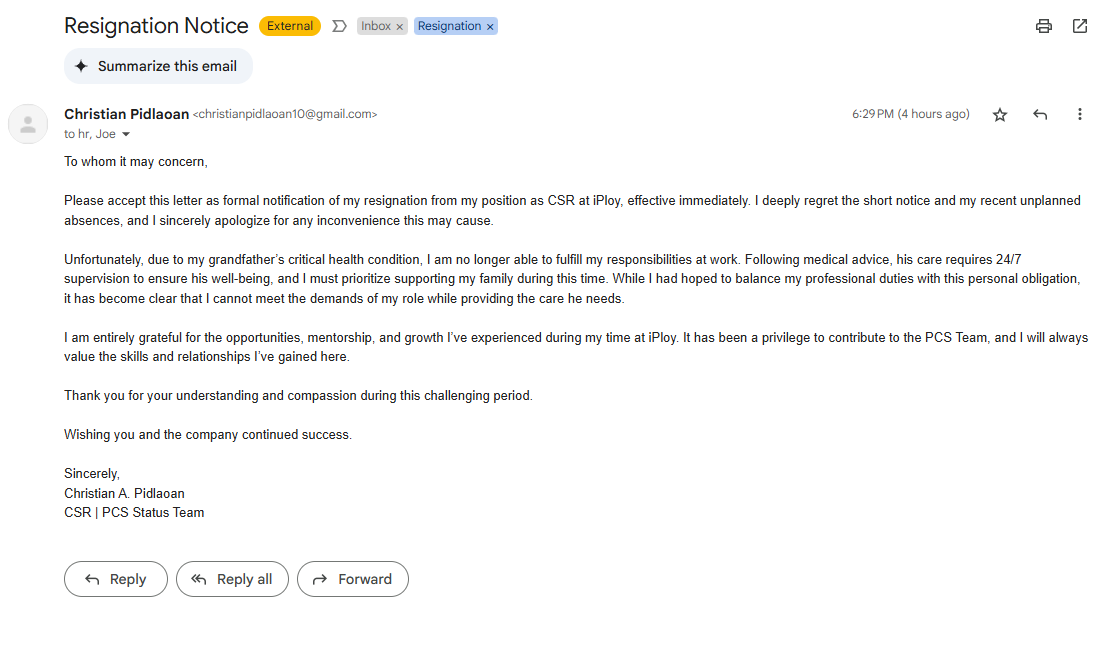This screenshot has height=667, width=1102.
Task: Open the three-dot More options menu
Action: tap(1080, 115)
